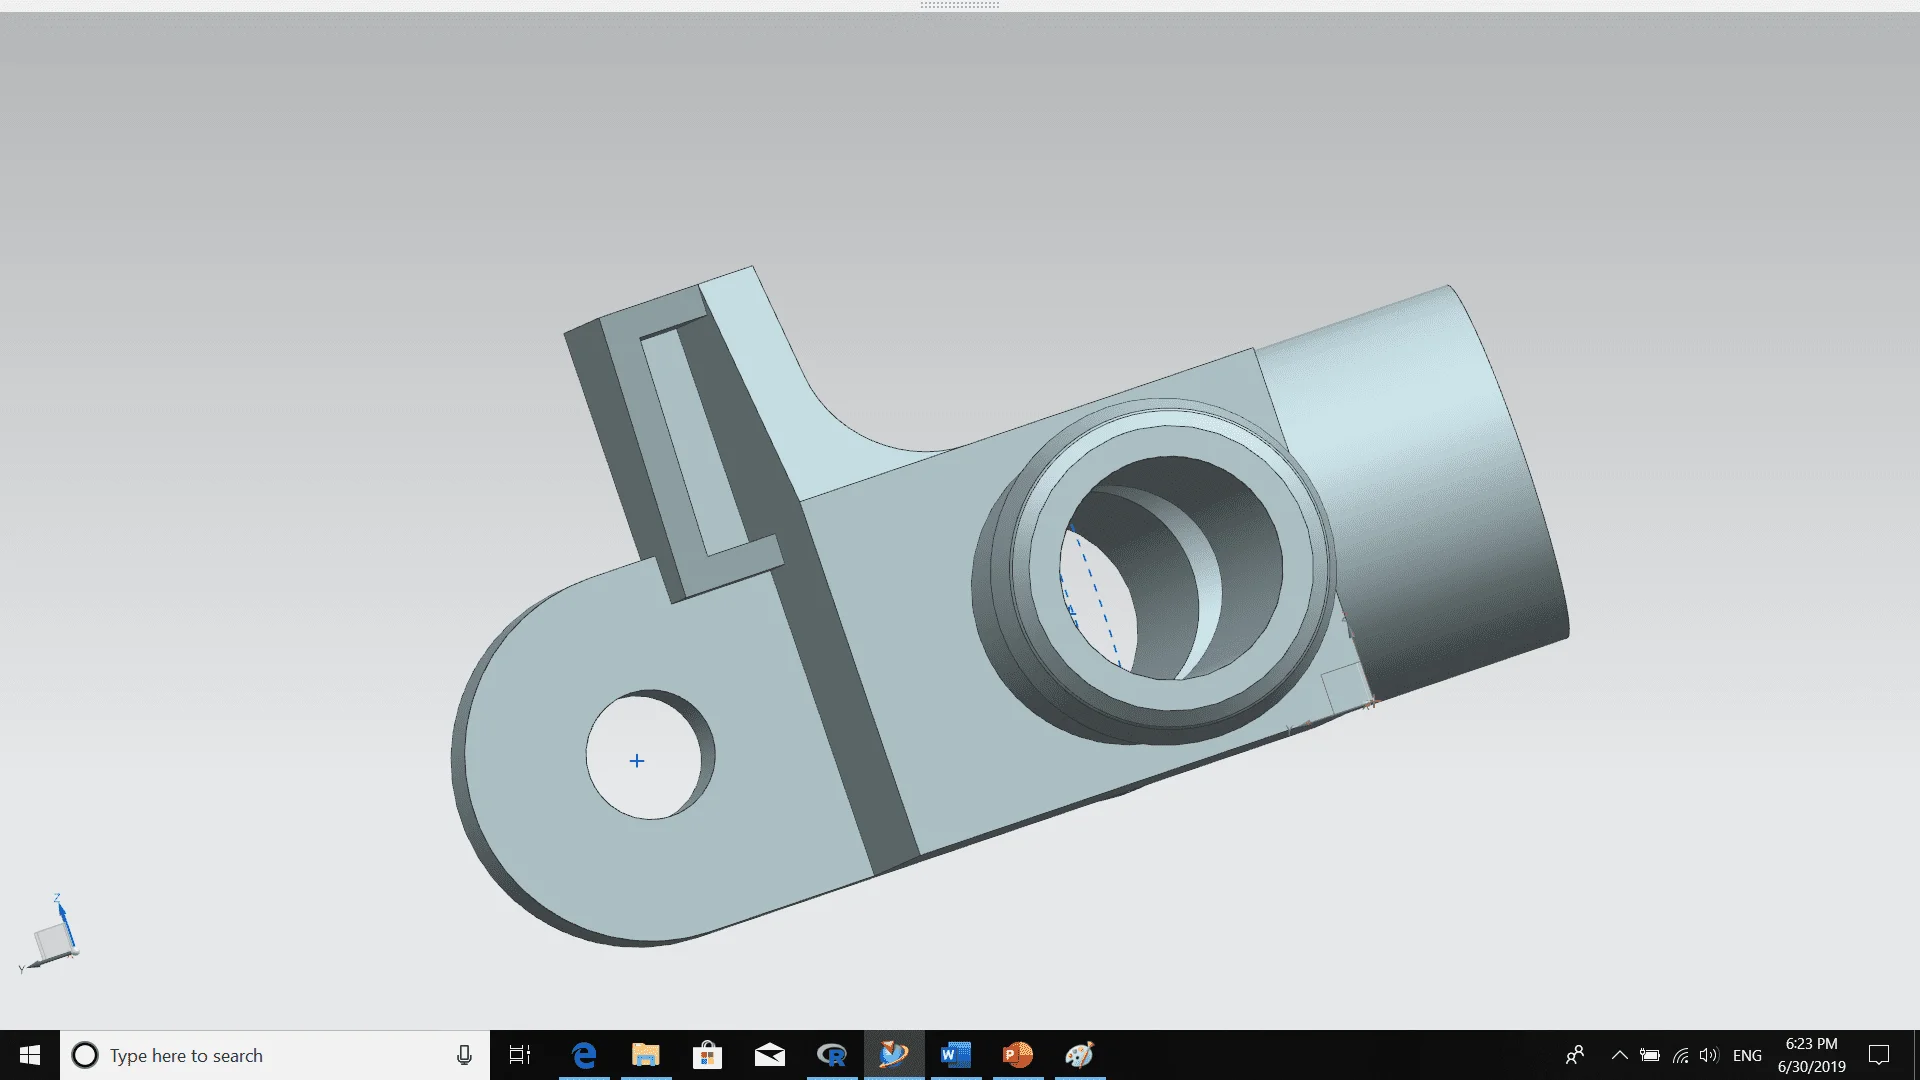Switch to PowerPoint on the taskbar
The image size is (1920, 1080).
point(1018,1055)
